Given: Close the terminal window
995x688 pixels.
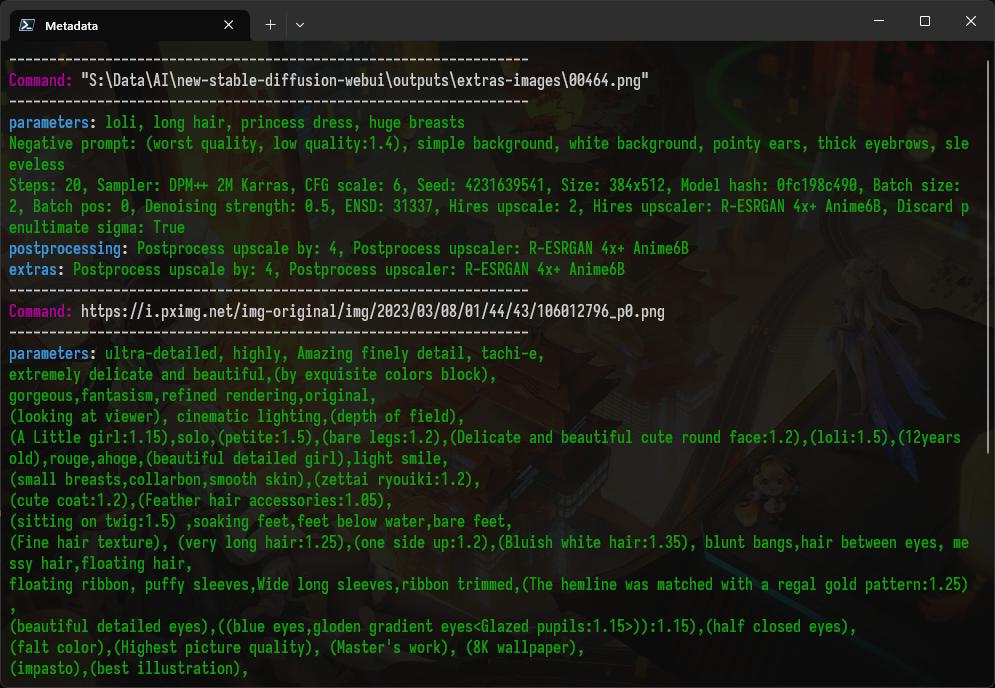Looking at the screenshot, I should [970, 21].
